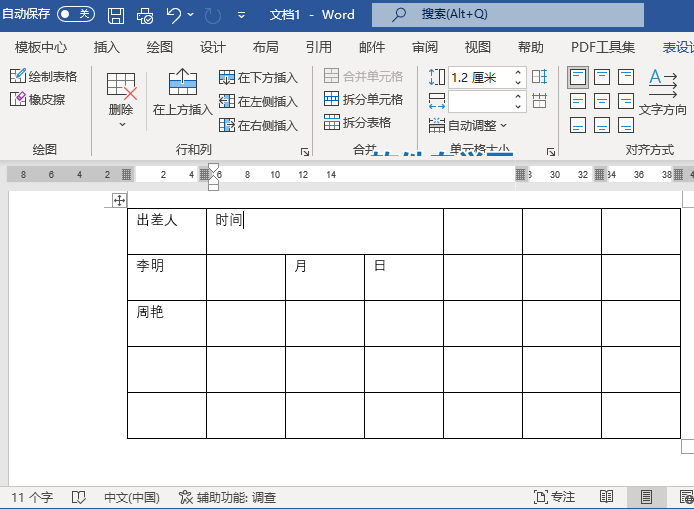
Task: Expand the 删除 dropdown arrow
Action: click(122, 125)
